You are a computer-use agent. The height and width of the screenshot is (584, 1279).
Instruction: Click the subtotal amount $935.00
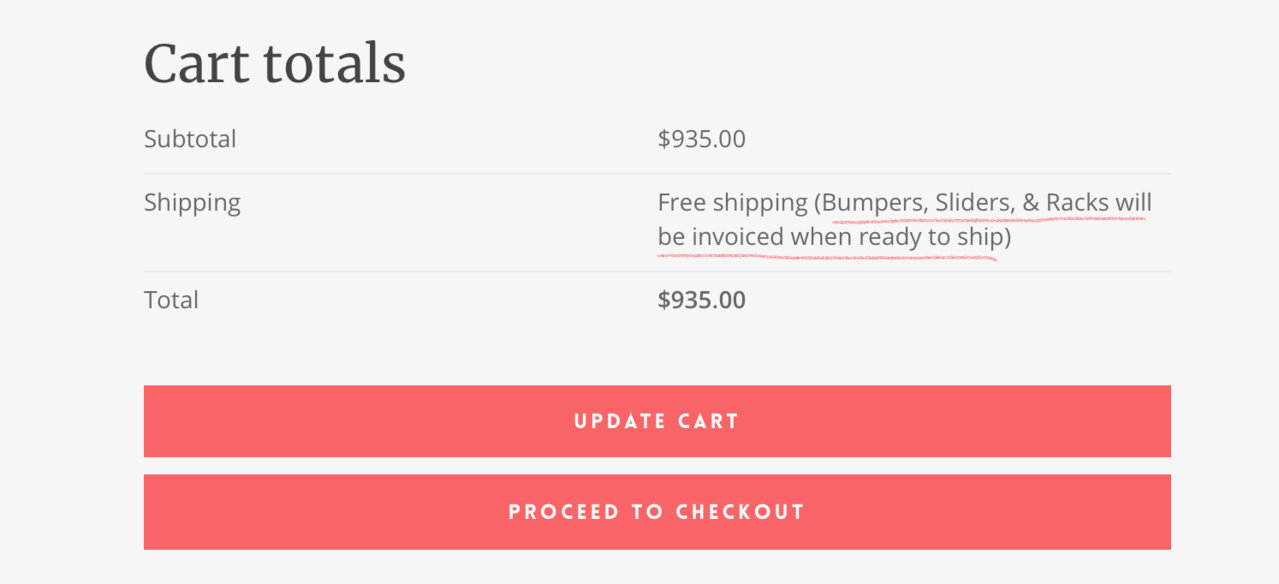pyautogui.click(x=702, y=139)
